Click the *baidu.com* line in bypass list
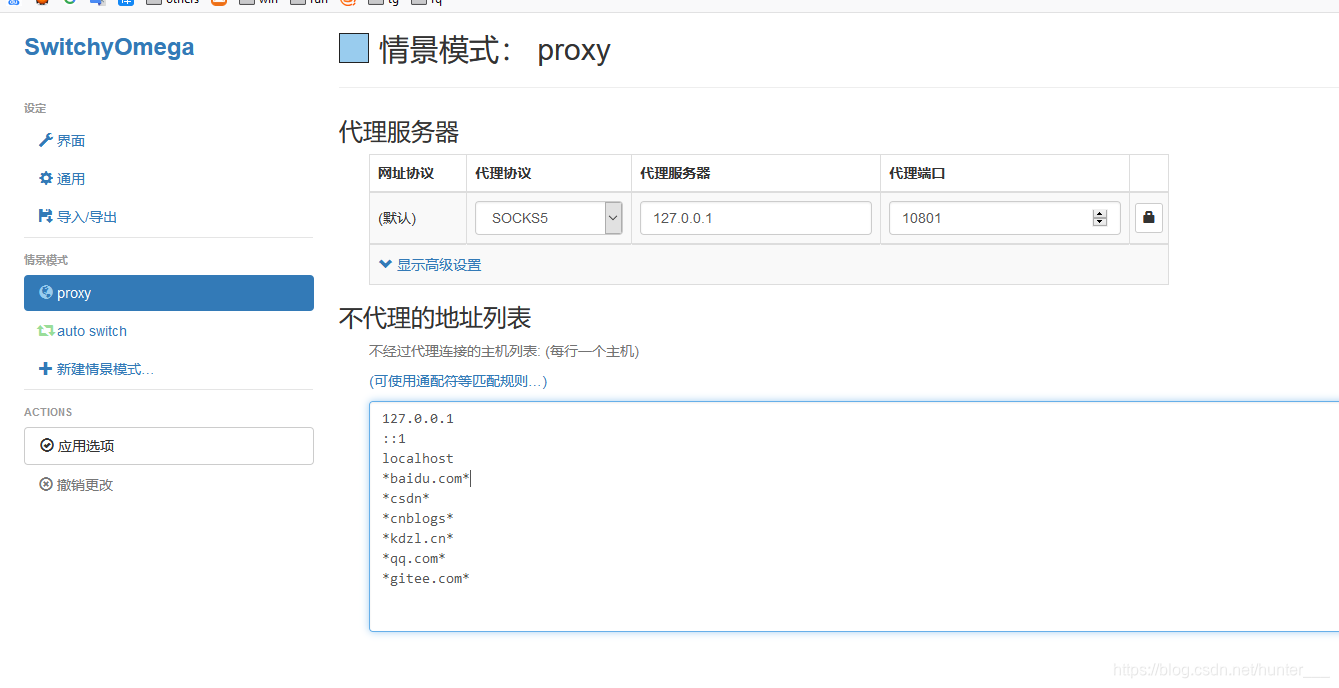Image resolution: width=1339 pixels, height=688 pixels. pos(426,478)
